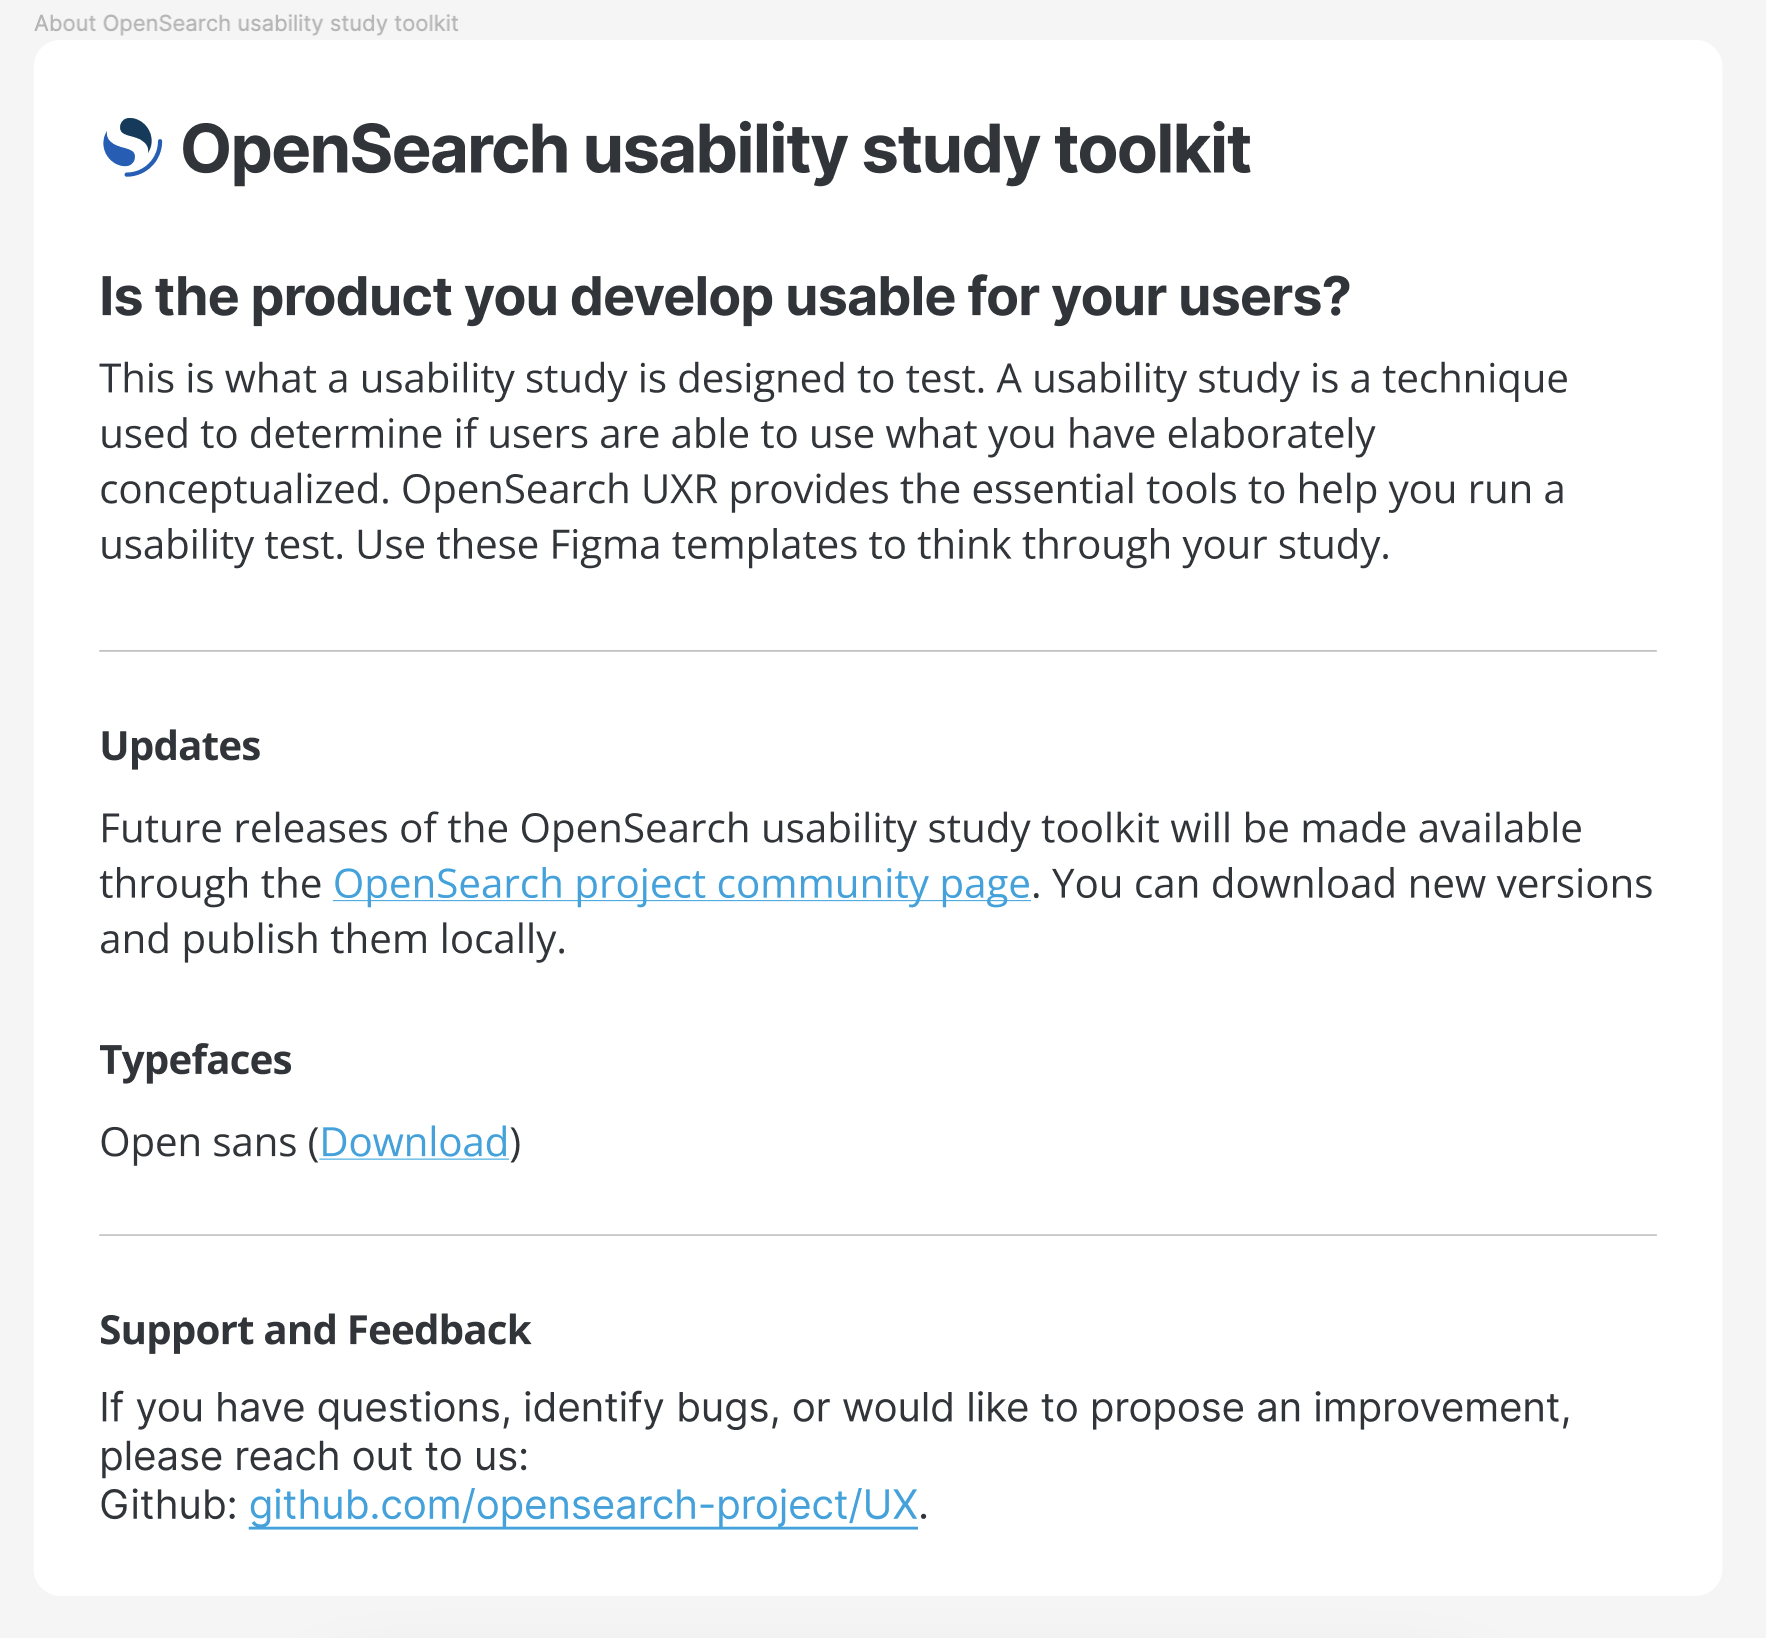Image resolution: width=1766 pixels, height=1638 pixels.
Task: Click the Support and Feedback heading
Action: pos(315,1331)
